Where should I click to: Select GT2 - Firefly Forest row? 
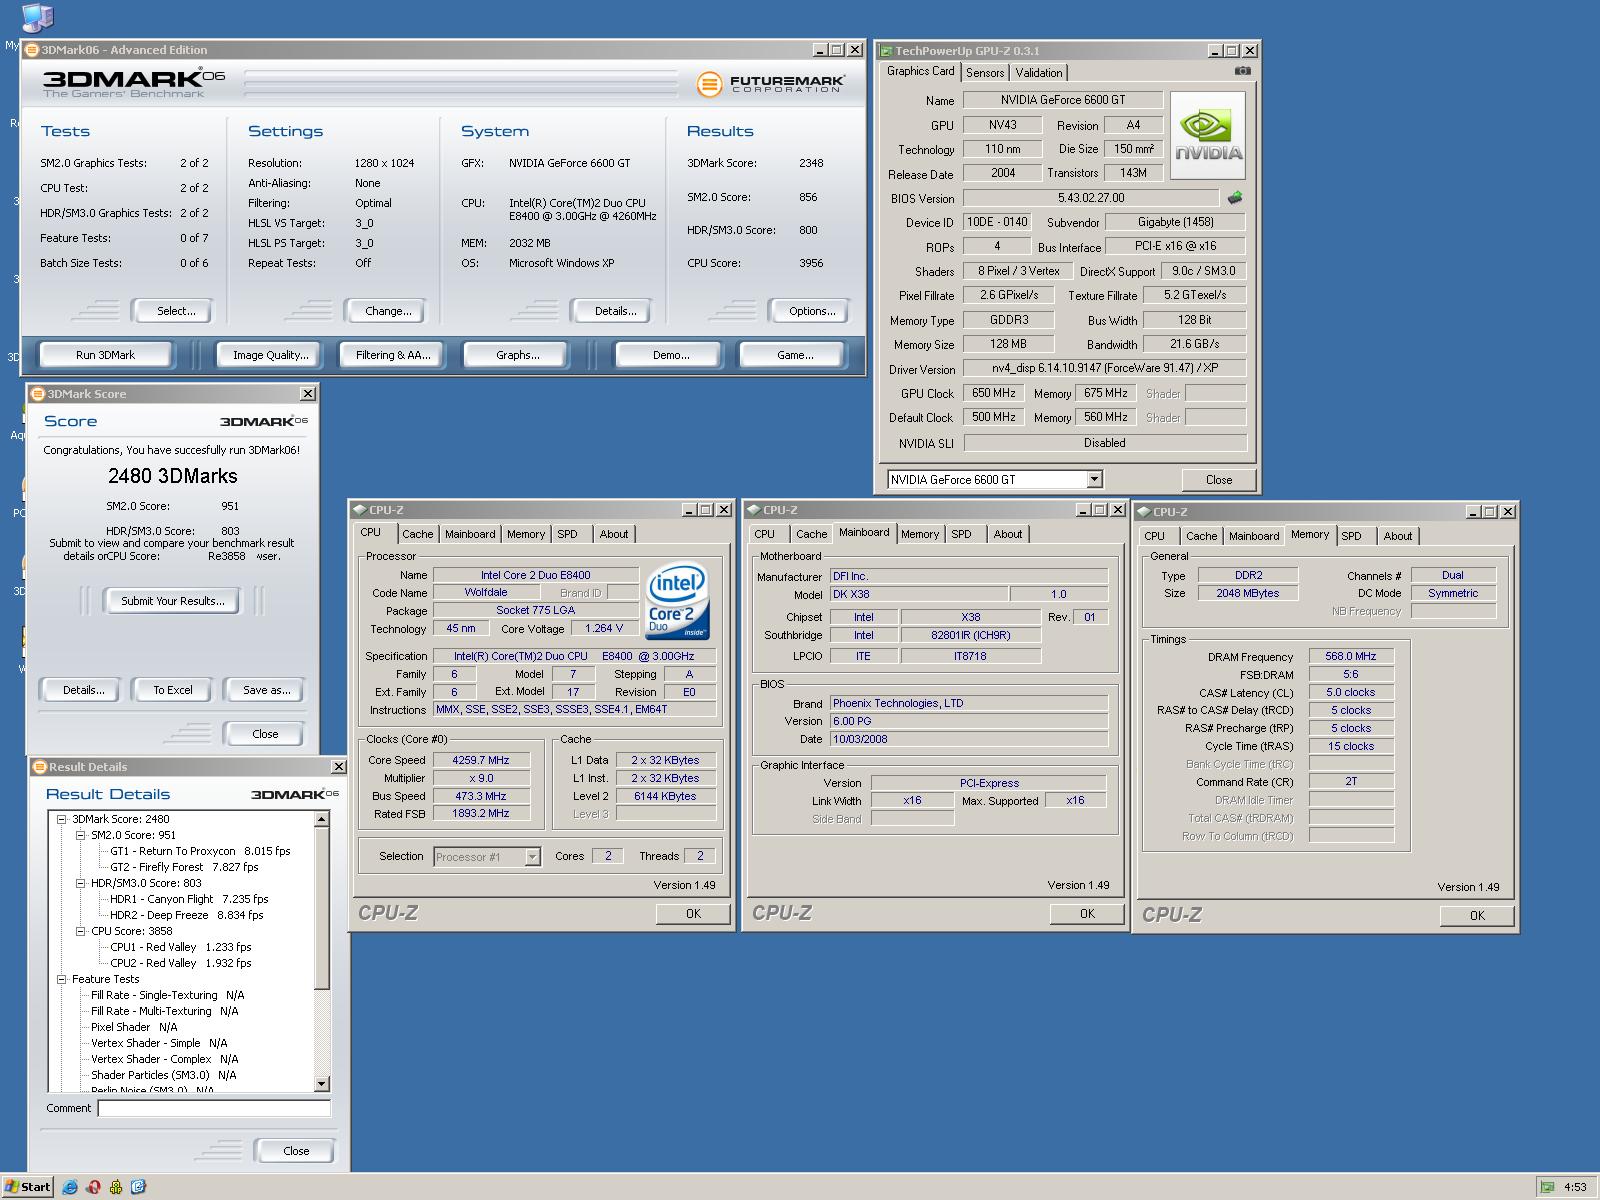tap(184, 867)
